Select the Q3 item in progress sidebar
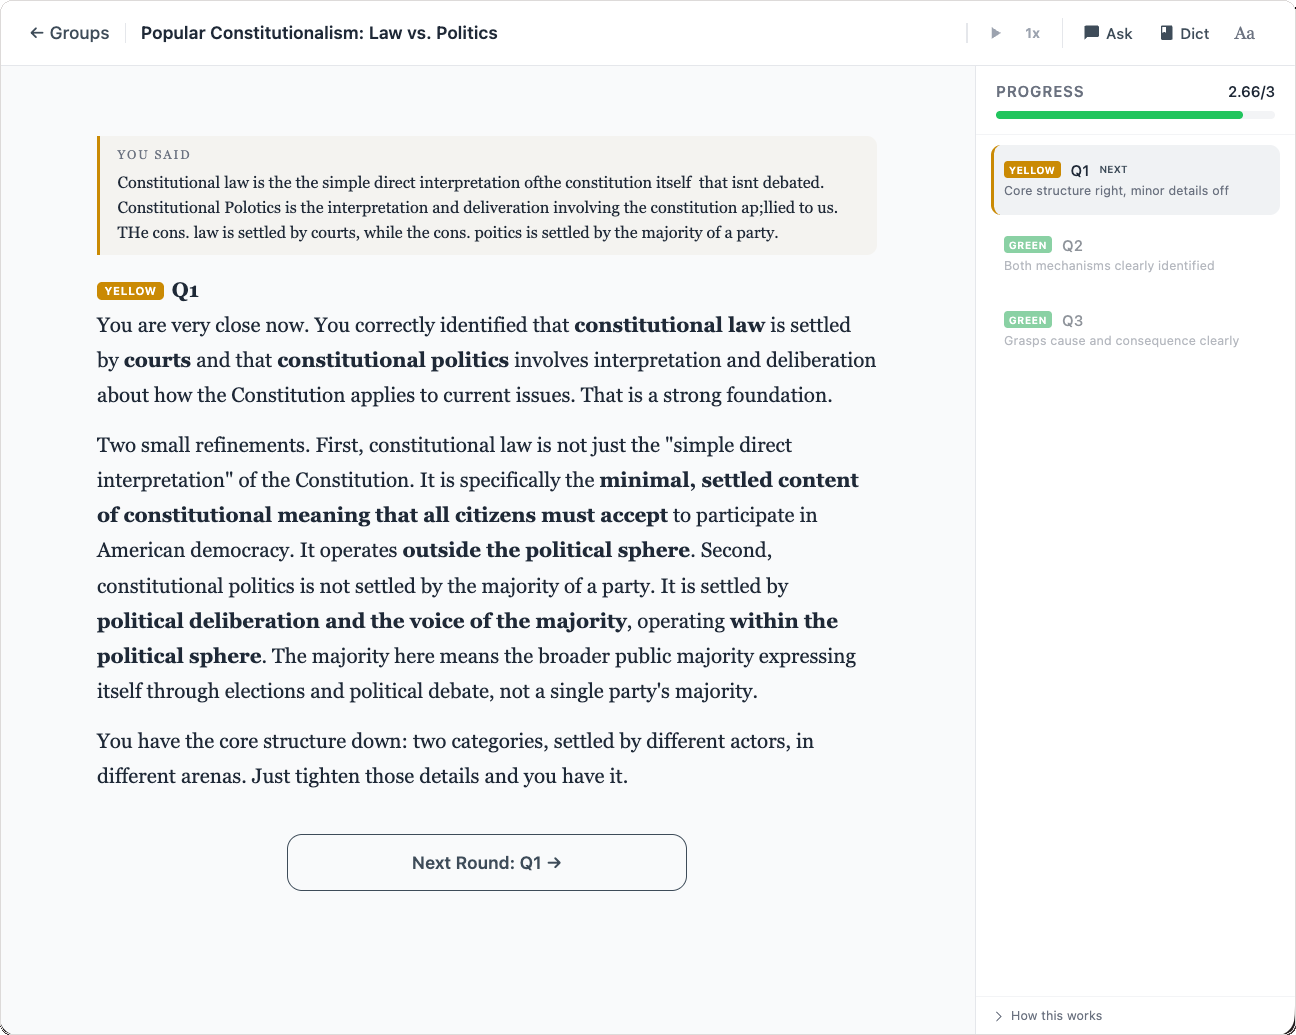1296x1035 pixels. coord(1135,330)
